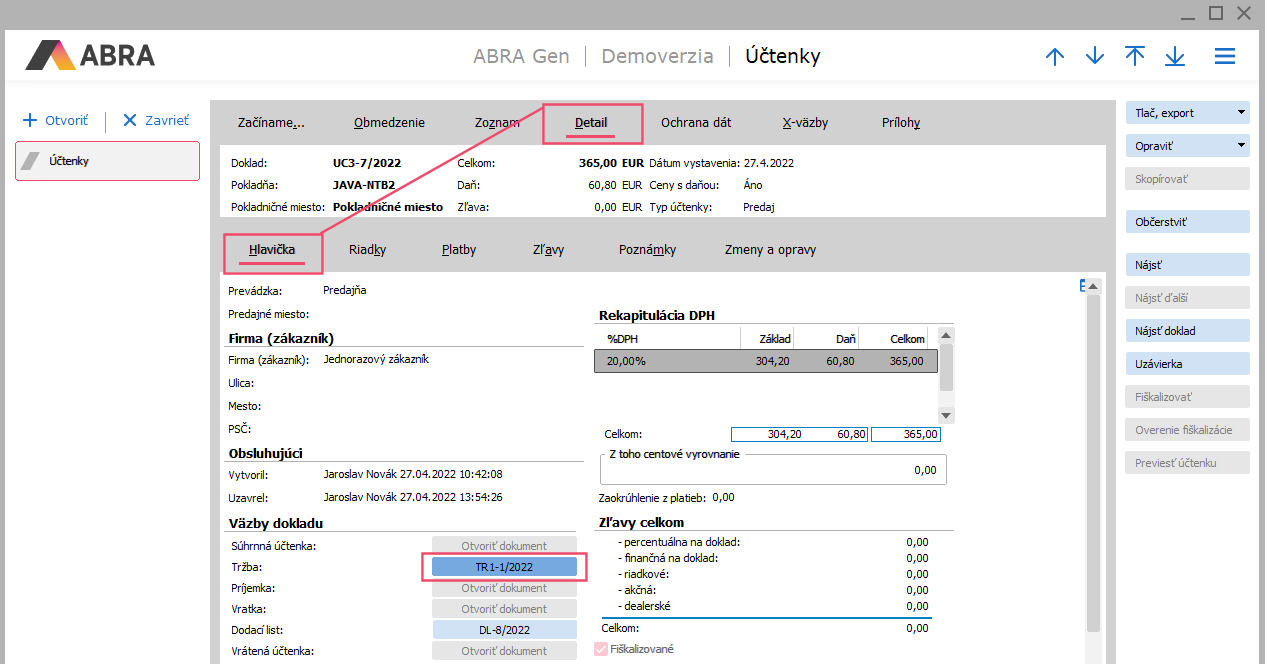Click the ABRA logo
Viewport: 1265px width, 664px height.
[x=90, y=55]
